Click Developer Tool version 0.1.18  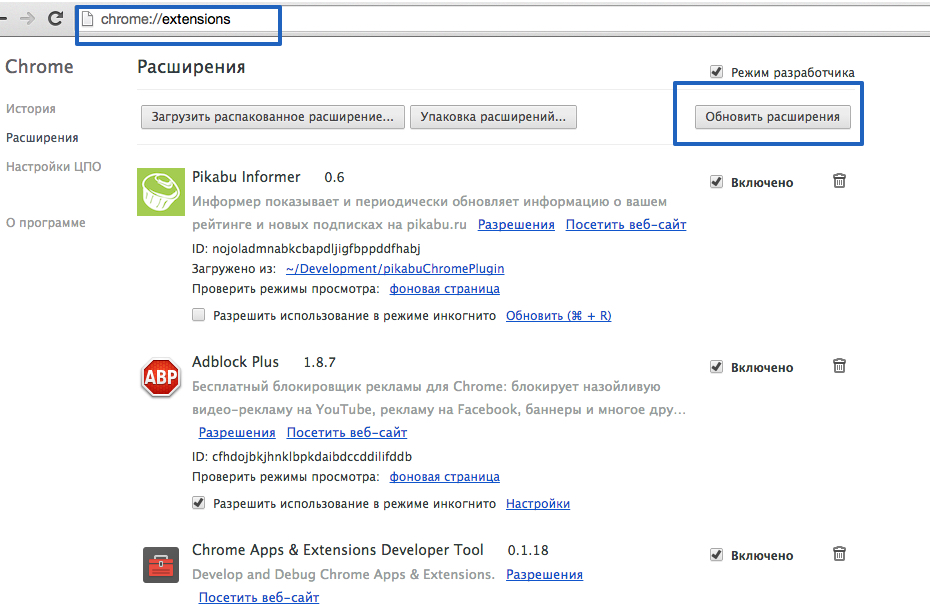[528, 551]
